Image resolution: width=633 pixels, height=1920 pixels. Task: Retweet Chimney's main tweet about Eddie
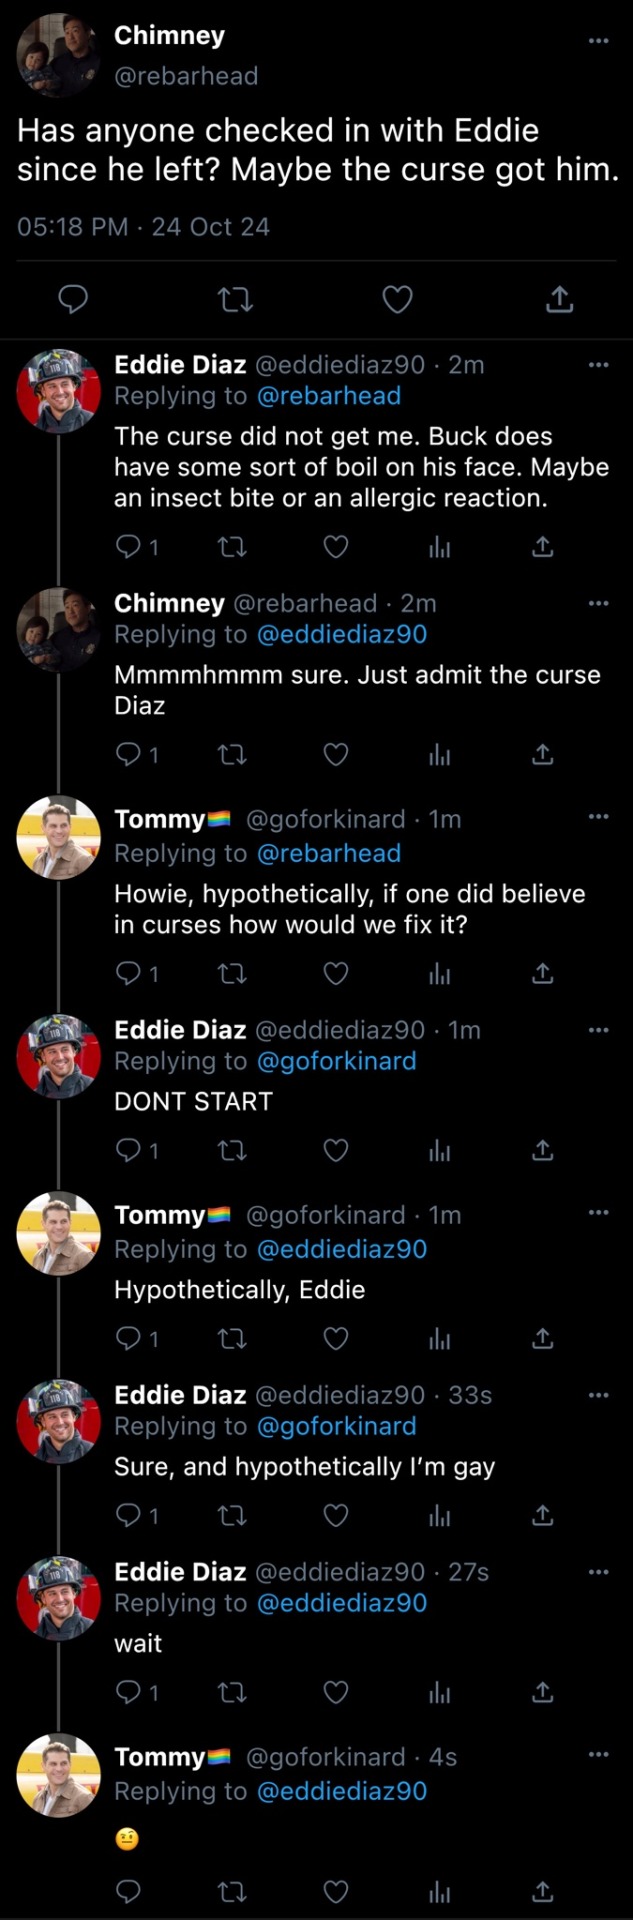pos(235,299)
